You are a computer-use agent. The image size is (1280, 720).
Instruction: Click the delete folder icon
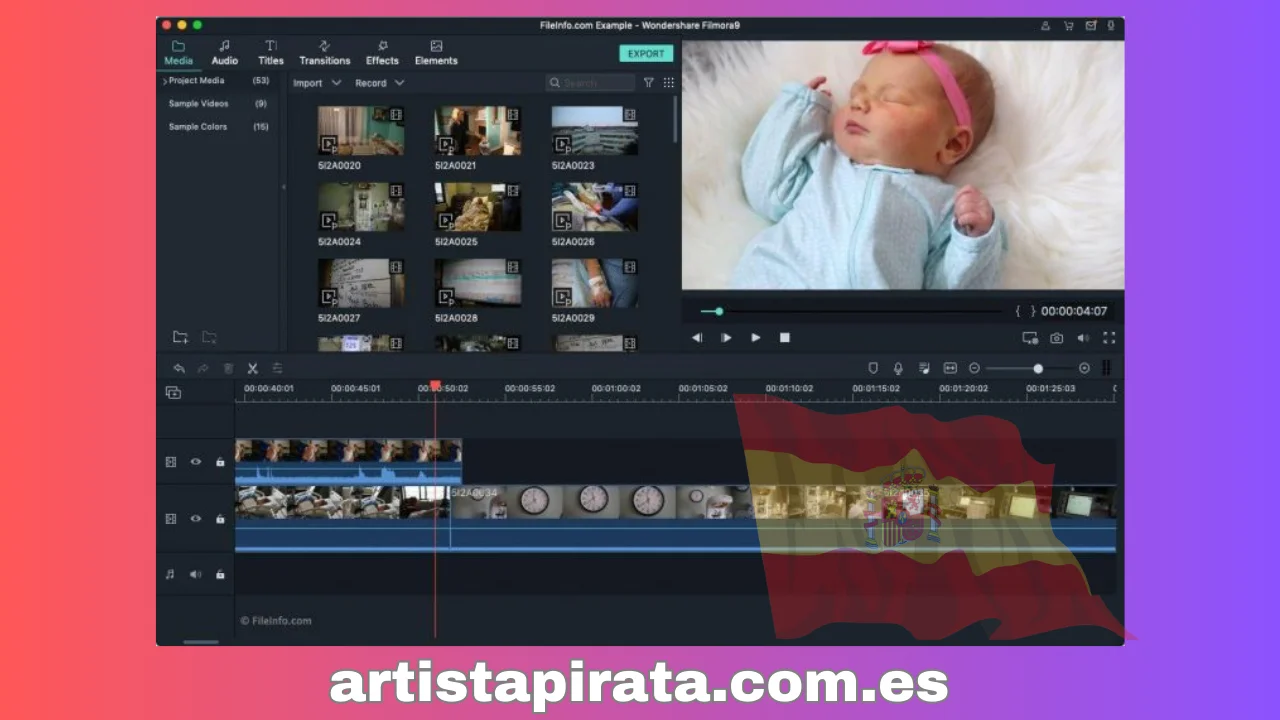[x=209, y=337]
